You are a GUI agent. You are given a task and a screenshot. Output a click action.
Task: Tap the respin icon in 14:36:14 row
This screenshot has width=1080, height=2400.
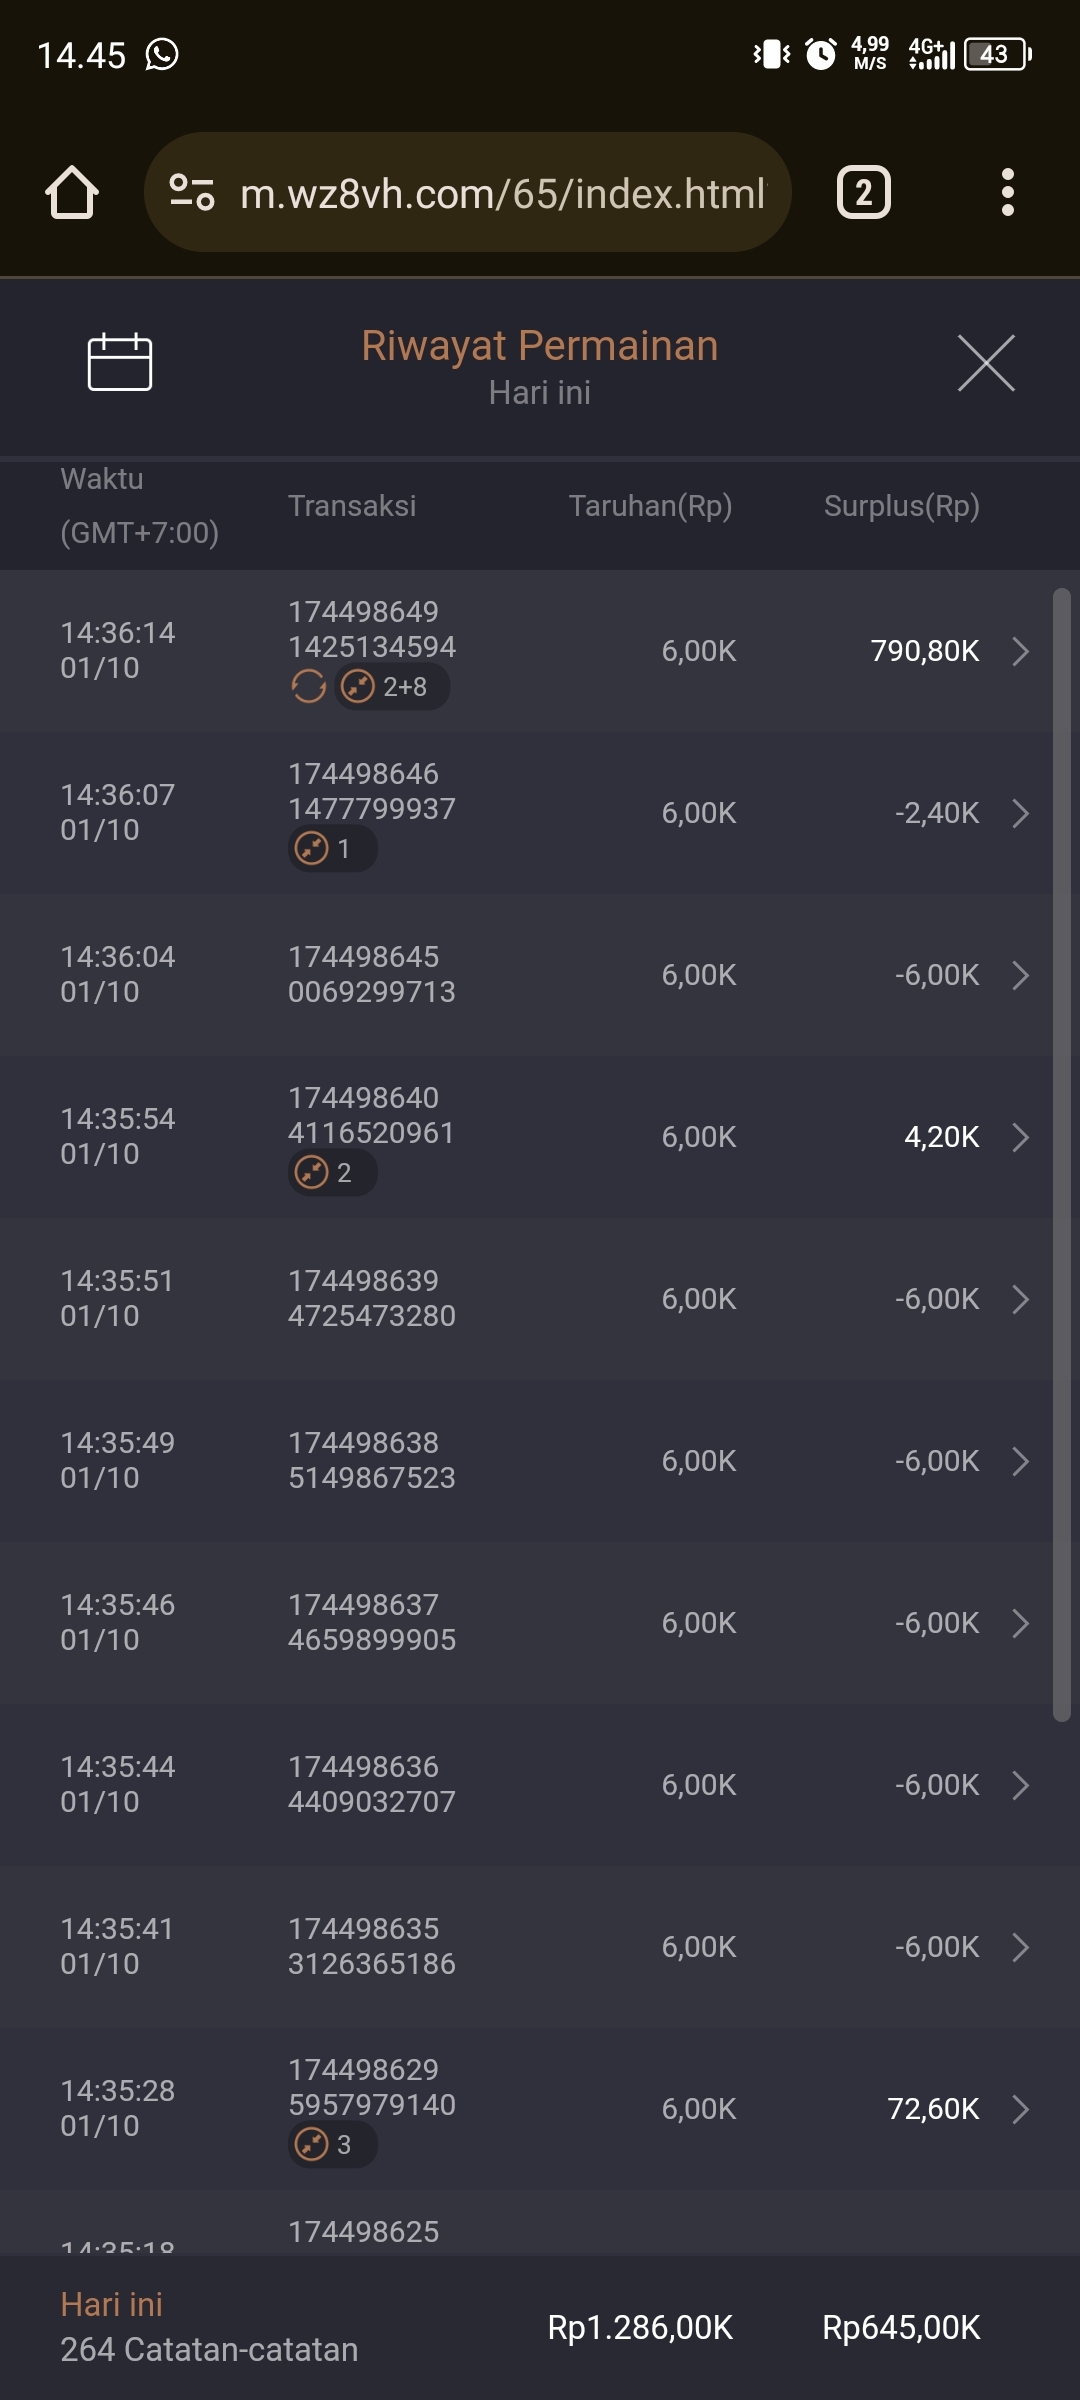[308, 687]
